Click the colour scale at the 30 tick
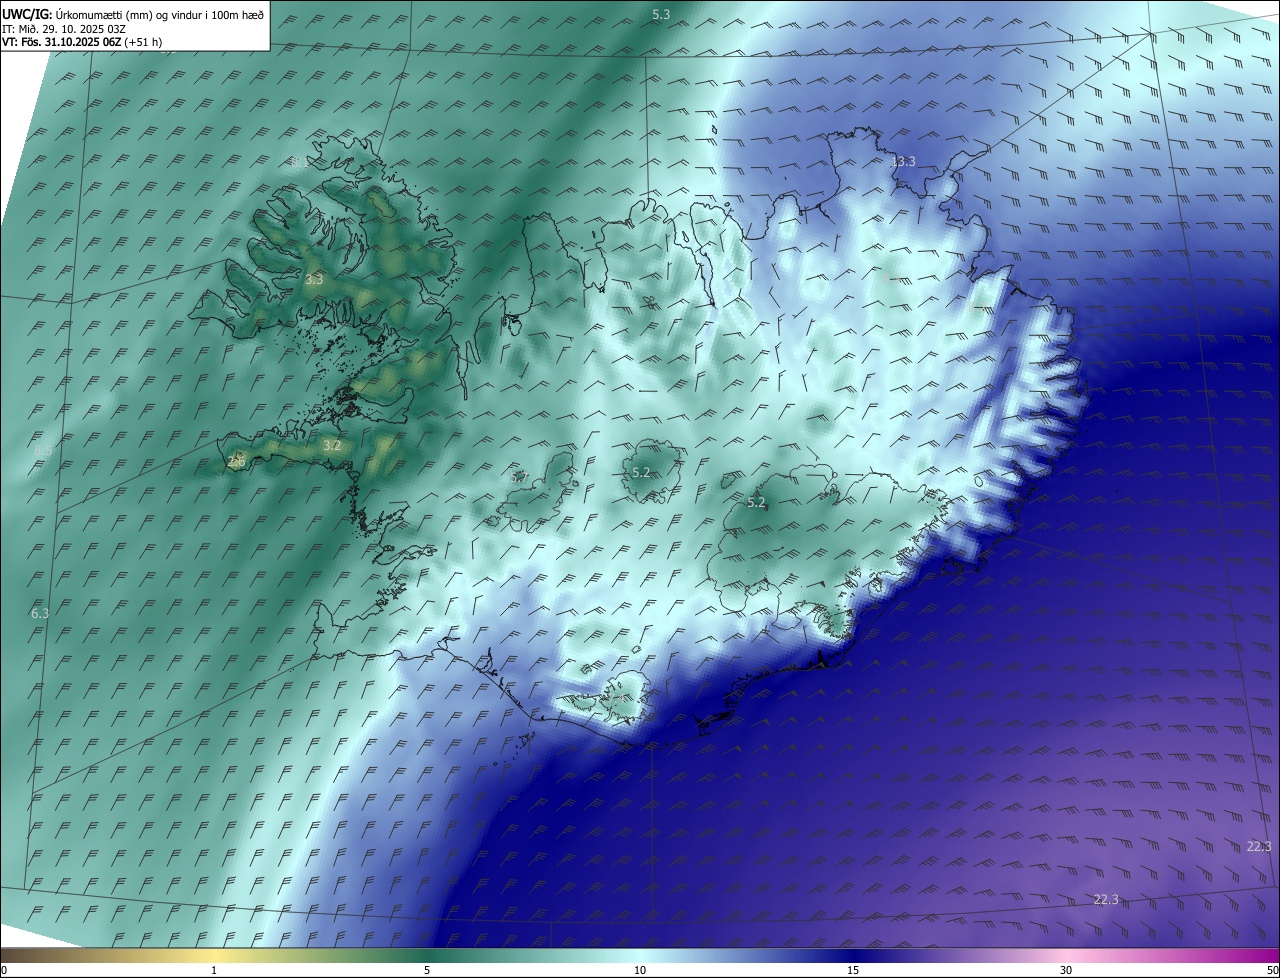 point(1066,970)
